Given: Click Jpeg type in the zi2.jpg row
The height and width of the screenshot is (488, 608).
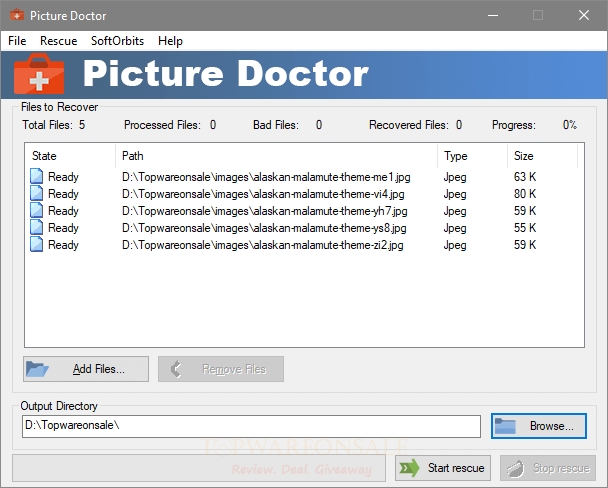Looking at the screenshot, I should [455, 245].
